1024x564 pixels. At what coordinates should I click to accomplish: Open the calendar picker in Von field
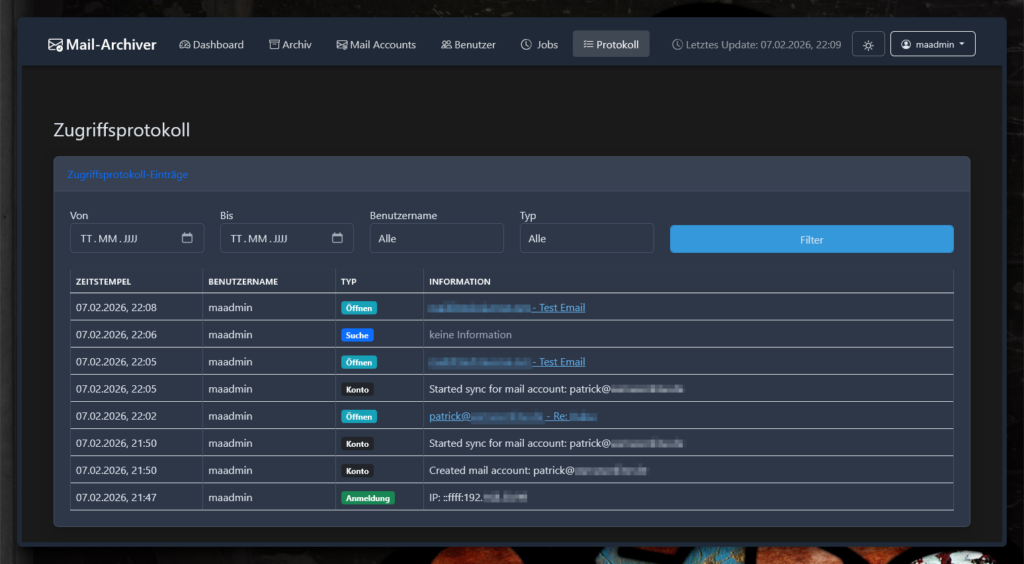click(x=187, y=238)
